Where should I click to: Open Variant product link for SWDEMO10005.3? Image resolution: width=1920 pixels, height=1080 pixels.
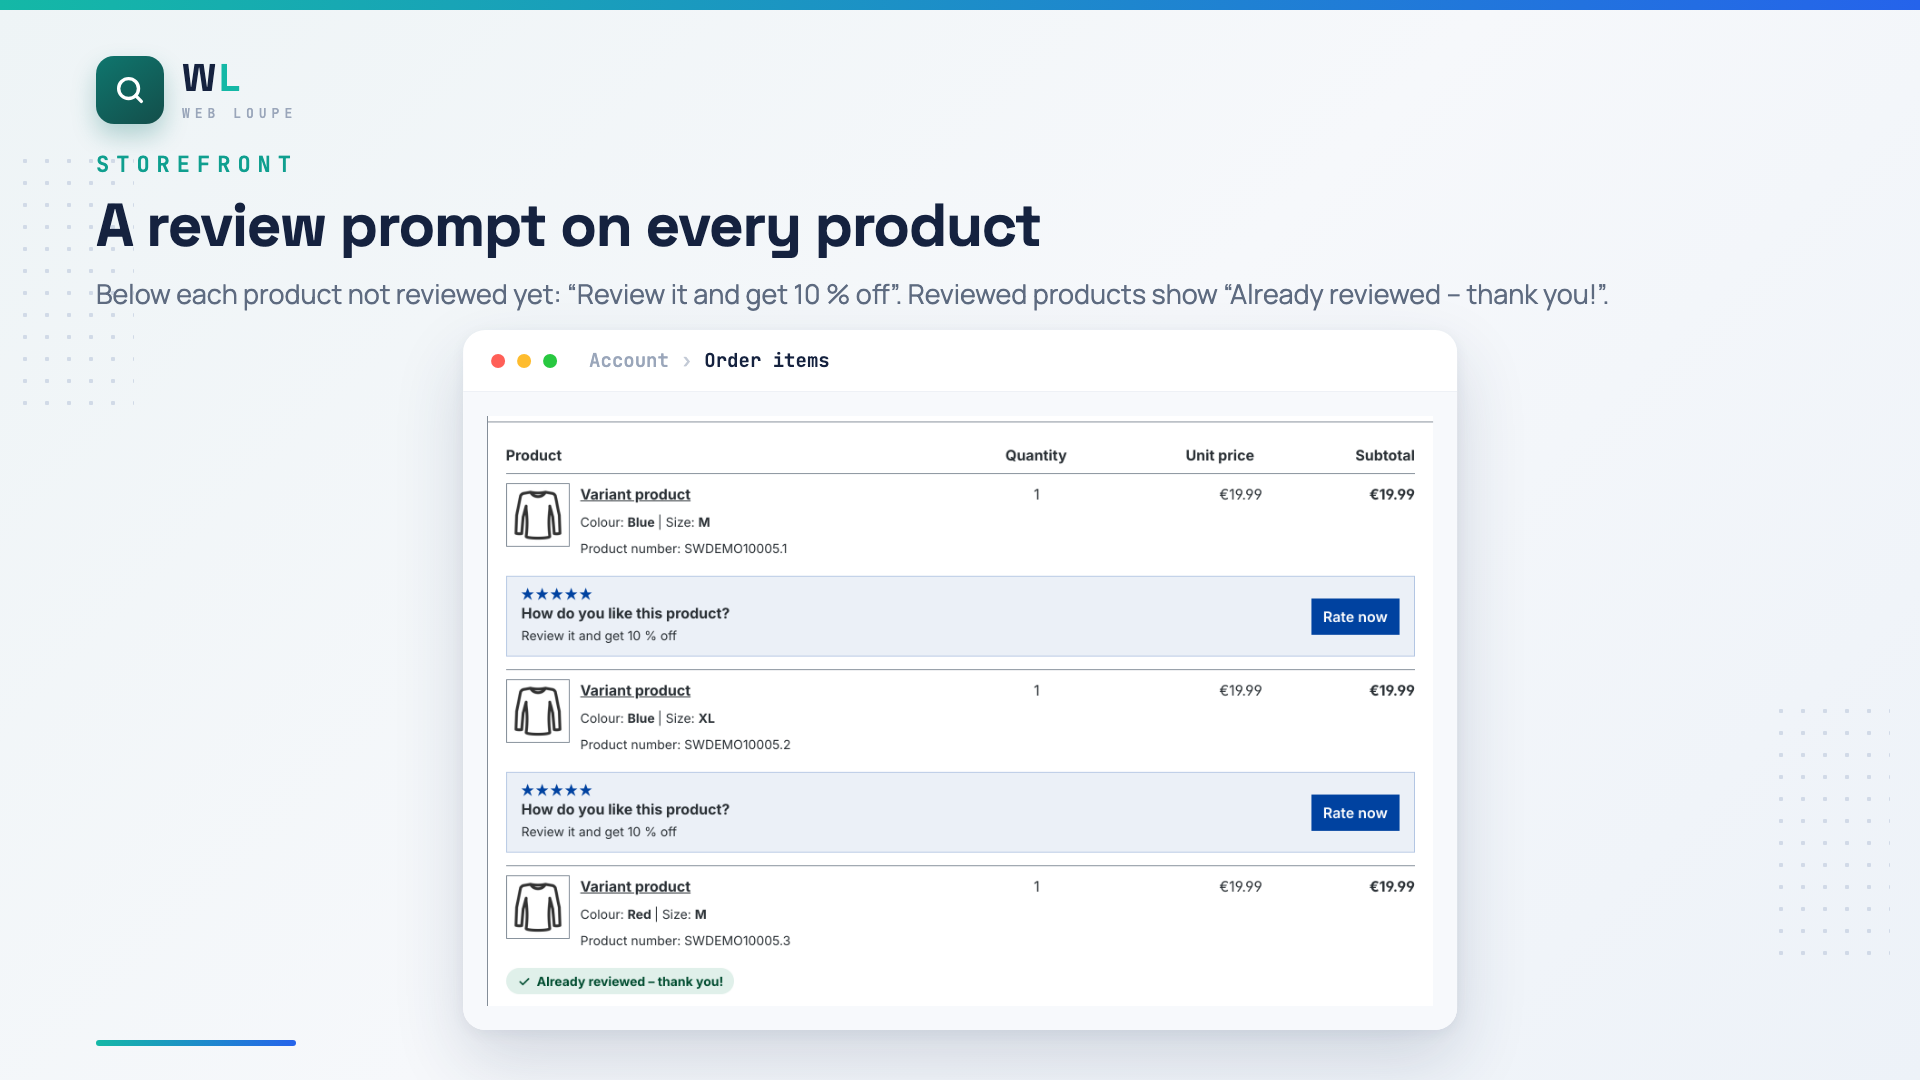(x=635, y=886)
